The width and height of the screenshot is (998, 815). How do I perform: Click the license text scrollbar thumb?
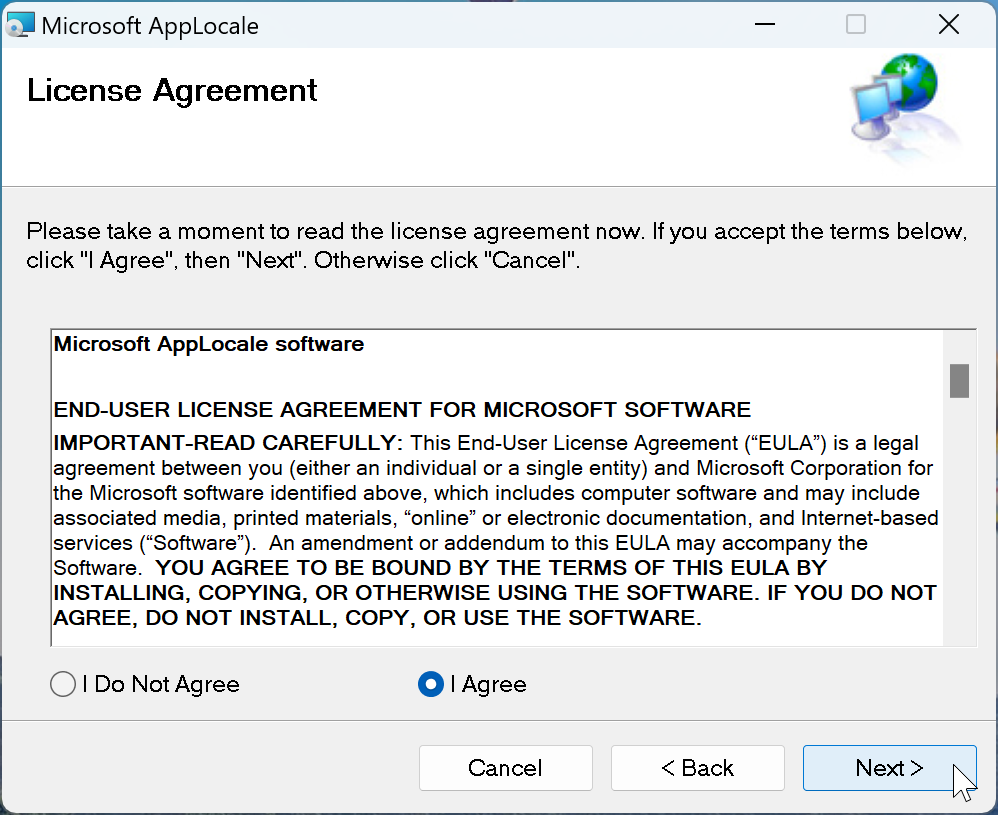pyautogui.click(x=959, y=381)
